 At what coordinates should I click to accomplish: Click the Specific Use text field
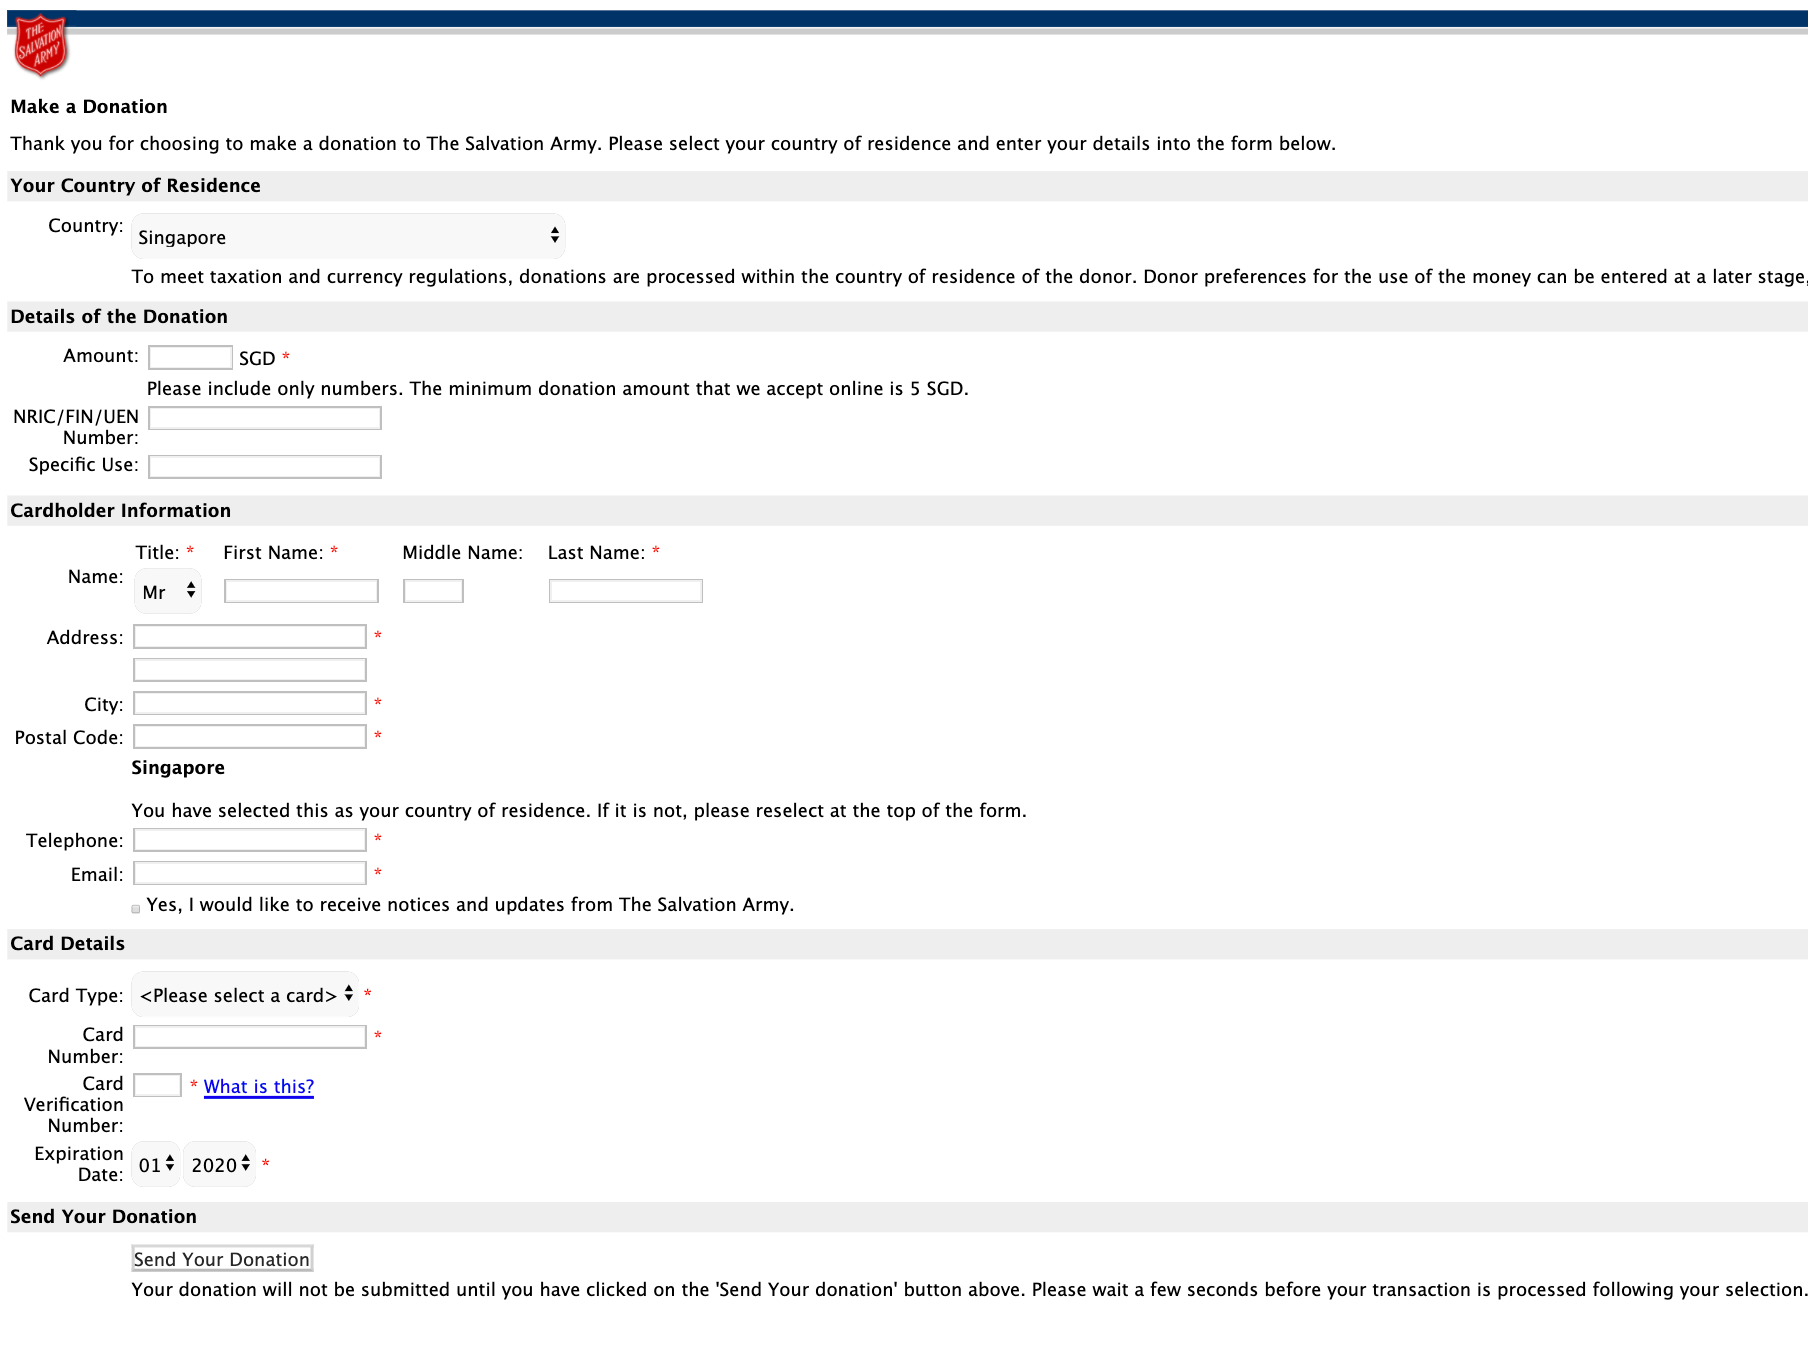265,466
